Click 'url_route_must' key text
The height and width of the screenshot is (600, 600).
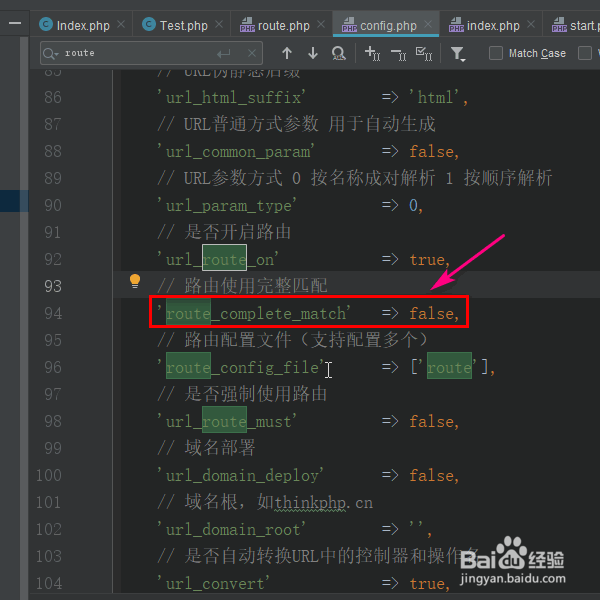(x=229, y=422)
